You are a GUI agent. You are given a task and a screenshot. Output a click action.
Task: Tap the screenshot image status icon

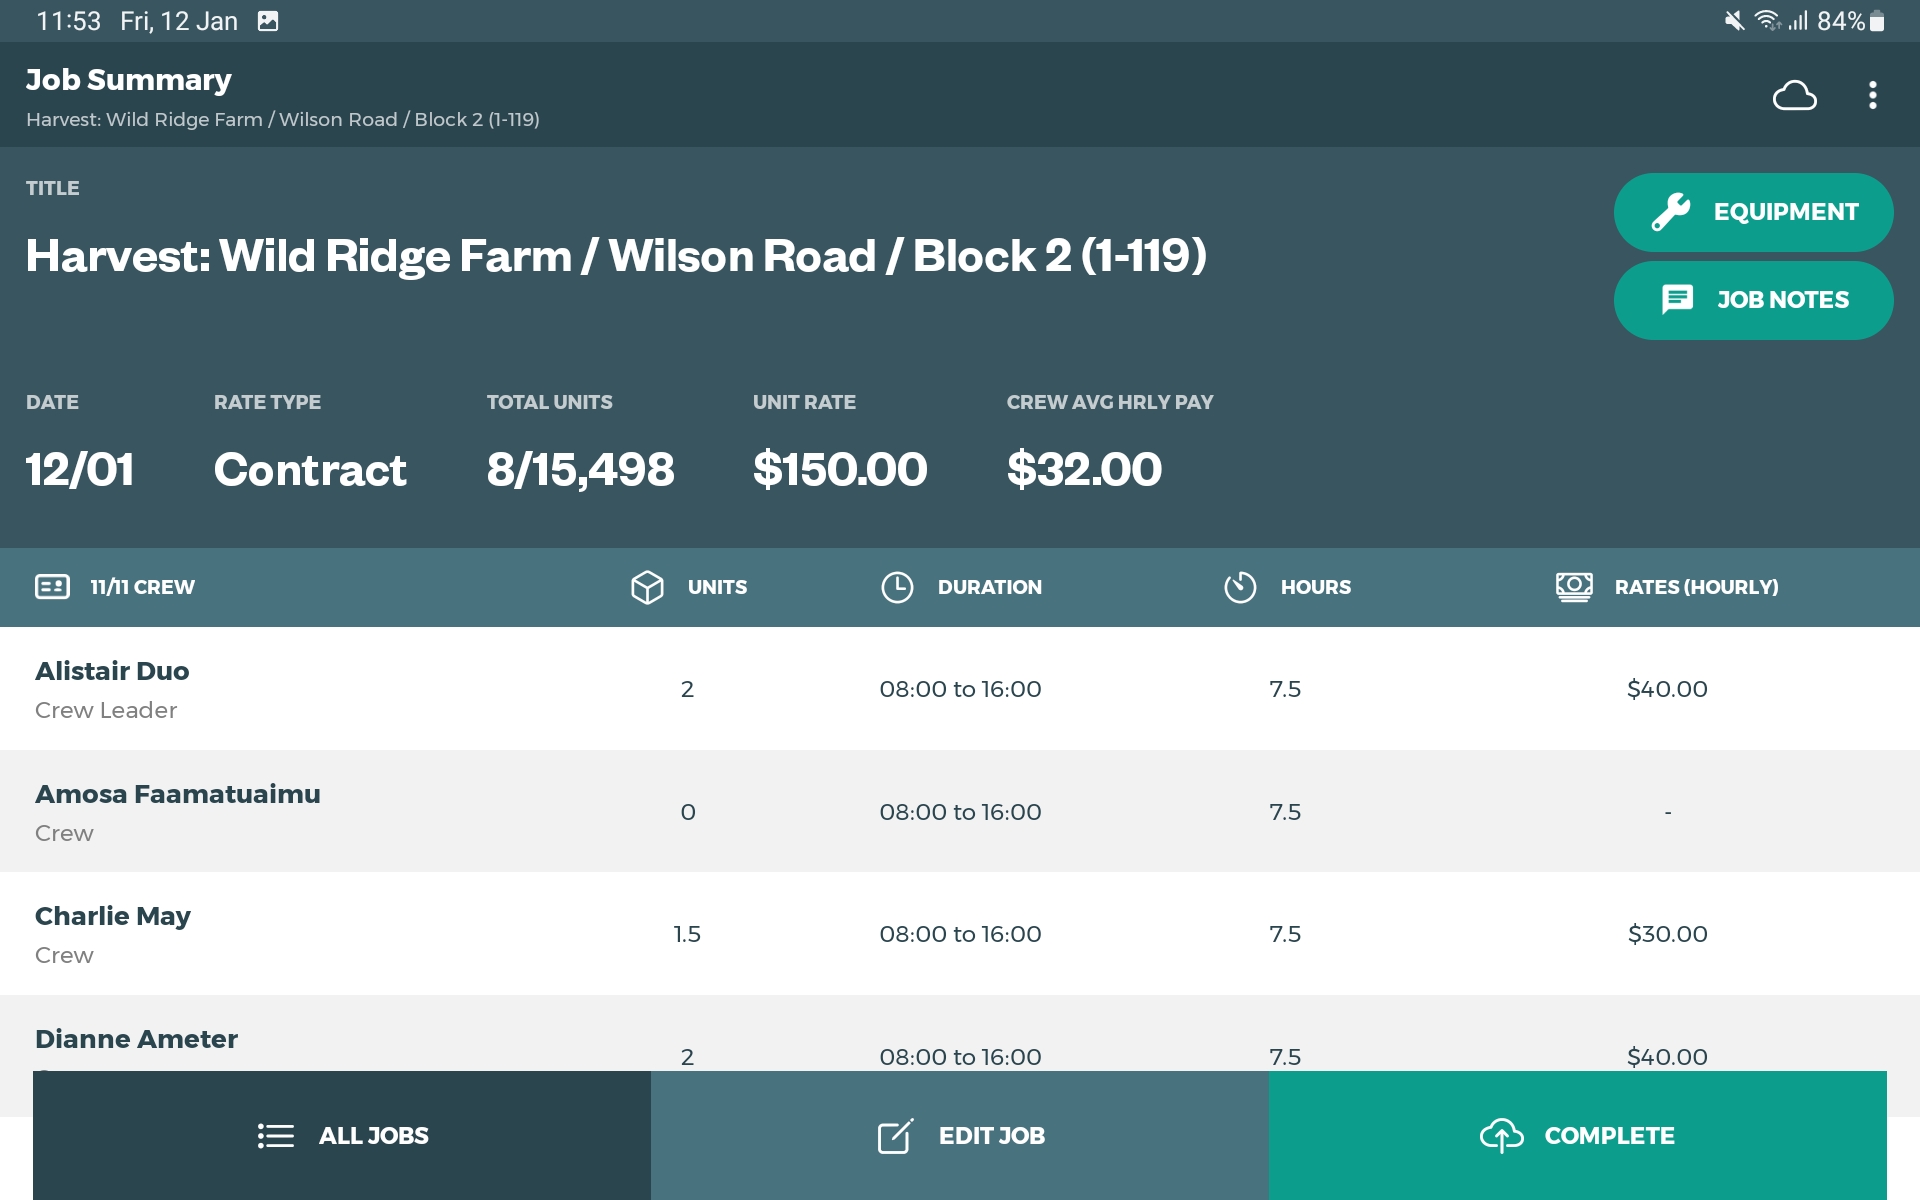[268, 21]
